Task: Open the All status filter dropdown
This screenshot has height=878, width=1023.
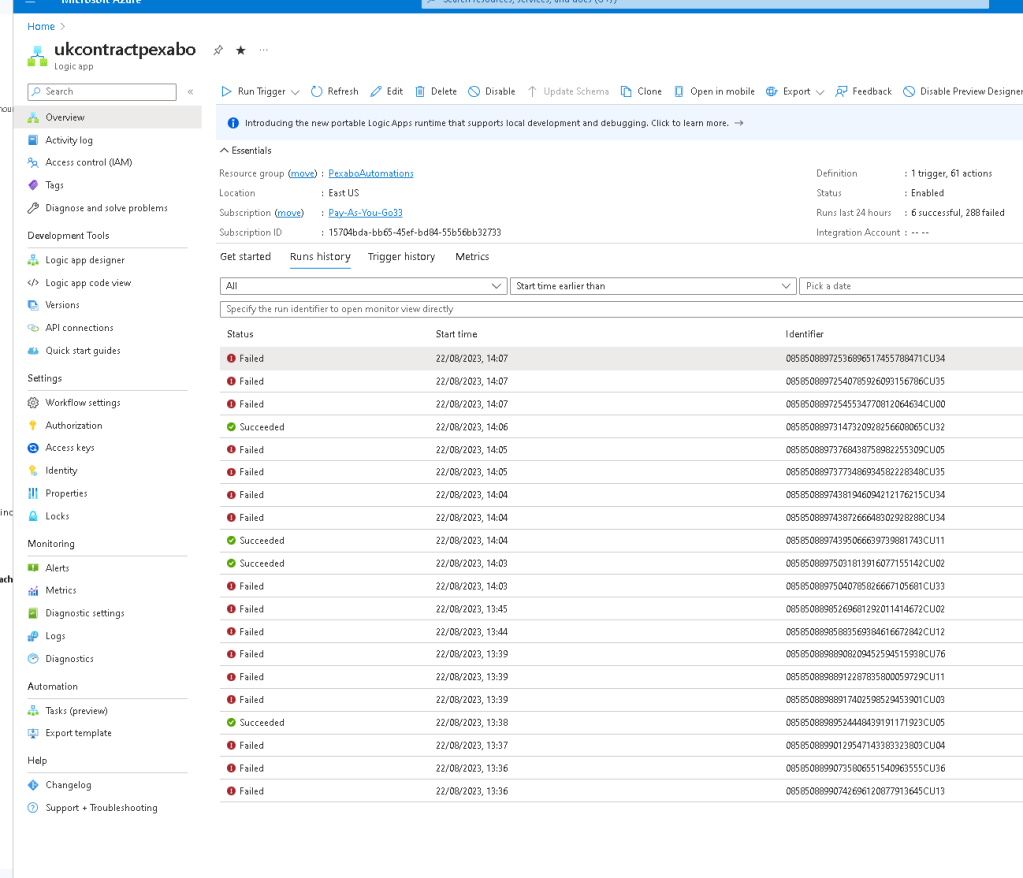Action: click(x=363, y=286)
